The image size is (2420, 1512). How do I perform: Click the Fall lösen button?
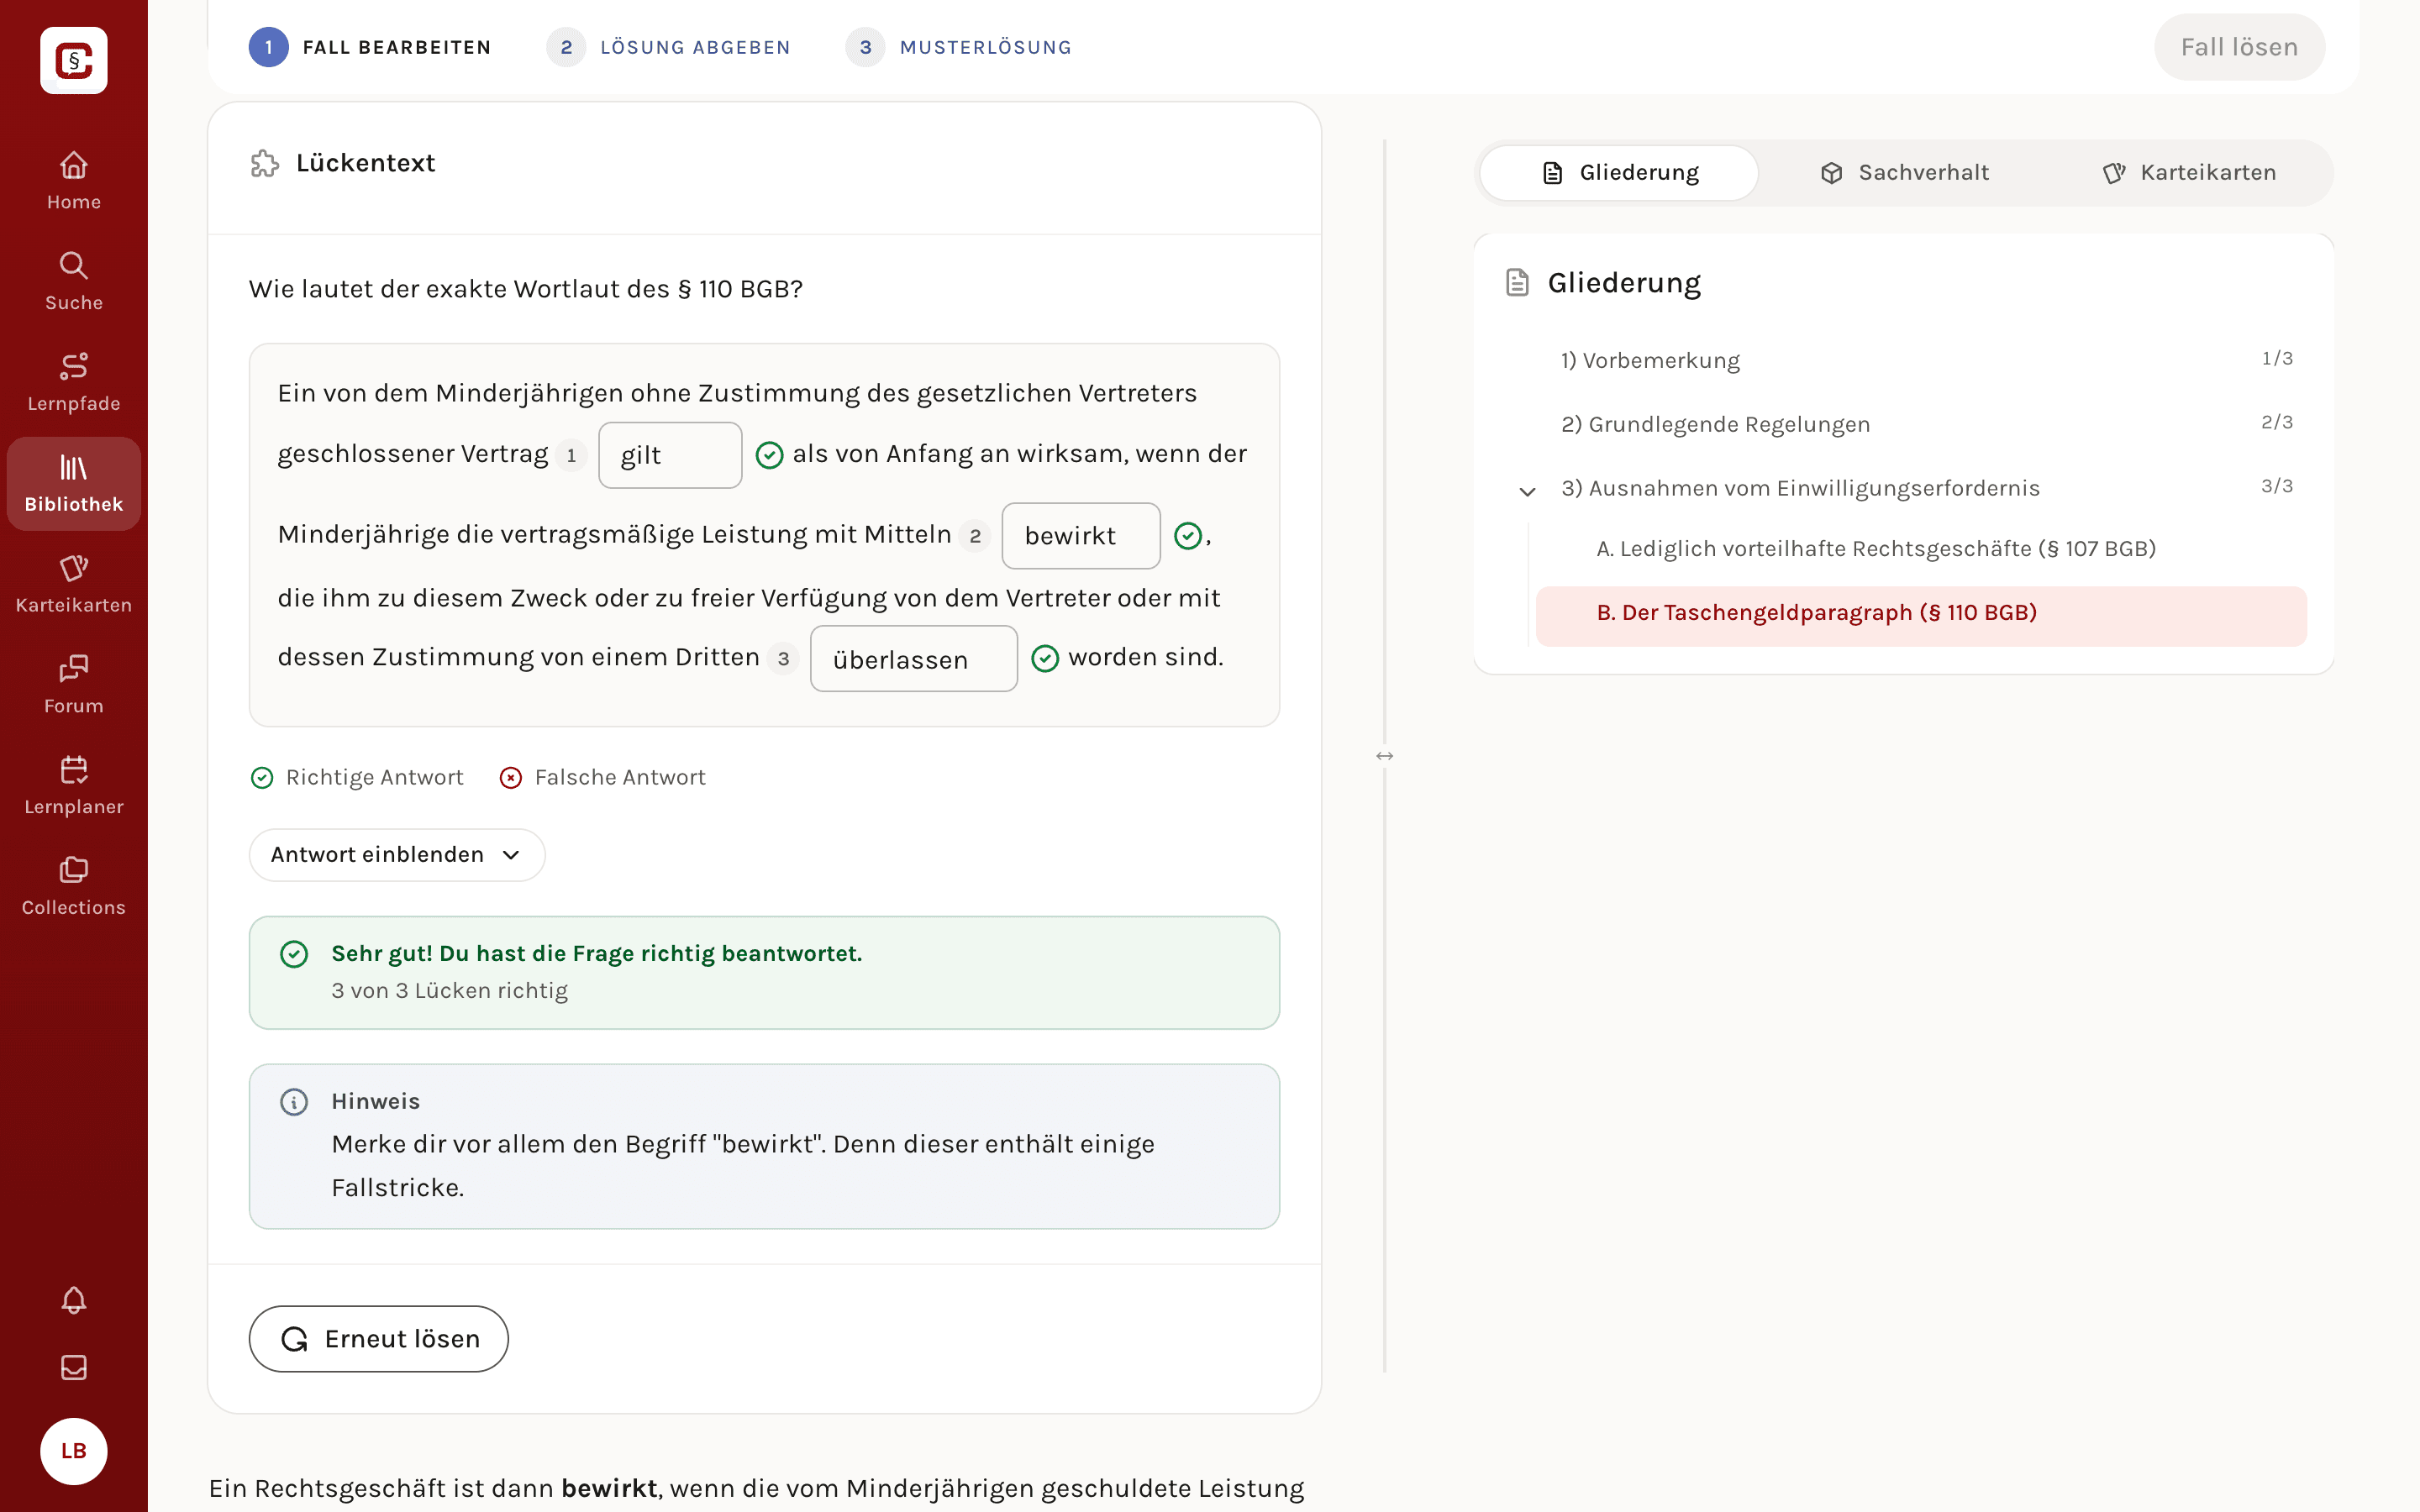2239,47
